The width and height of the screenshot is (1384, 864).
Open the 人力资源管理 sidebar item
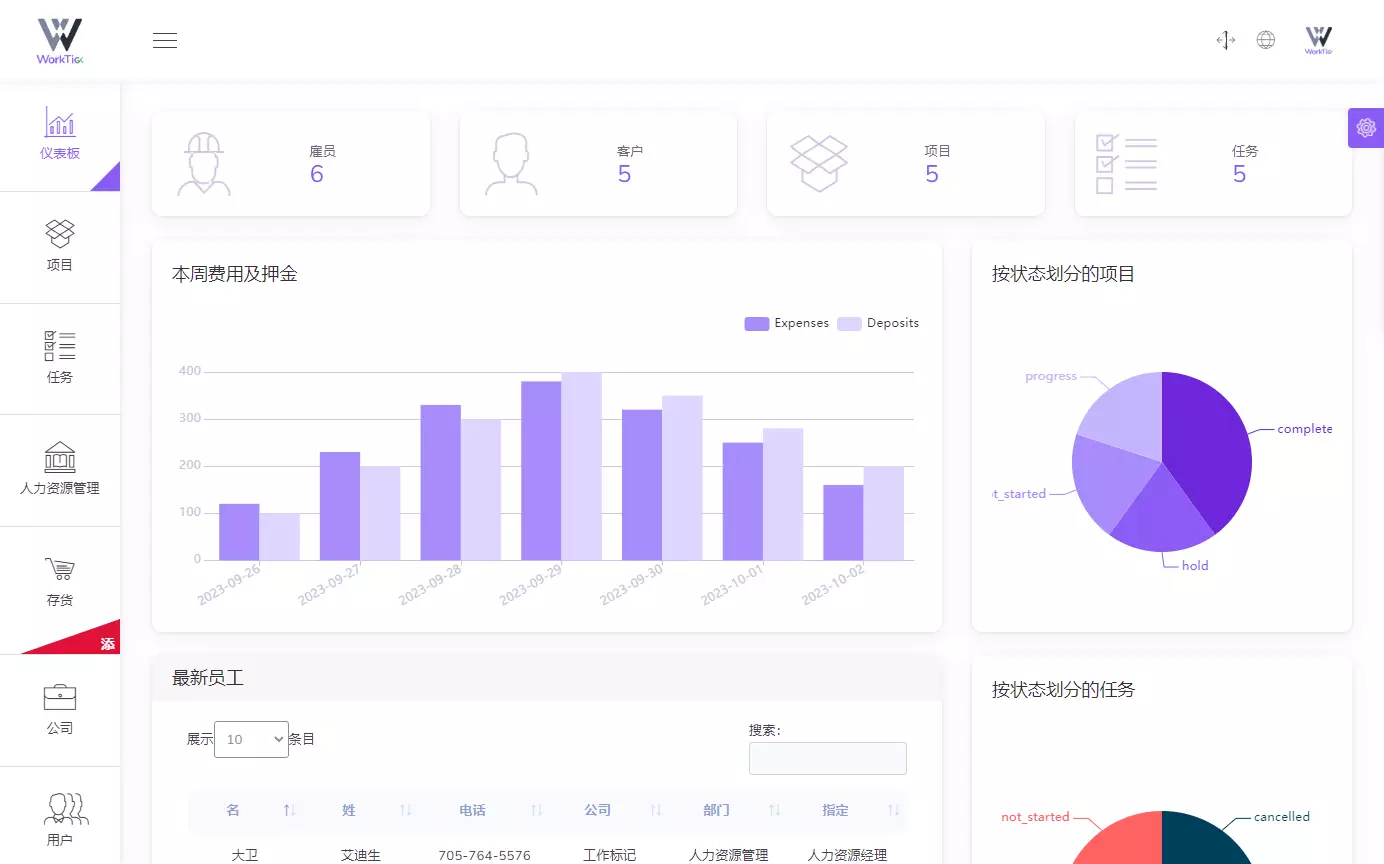tap(60, 470)
